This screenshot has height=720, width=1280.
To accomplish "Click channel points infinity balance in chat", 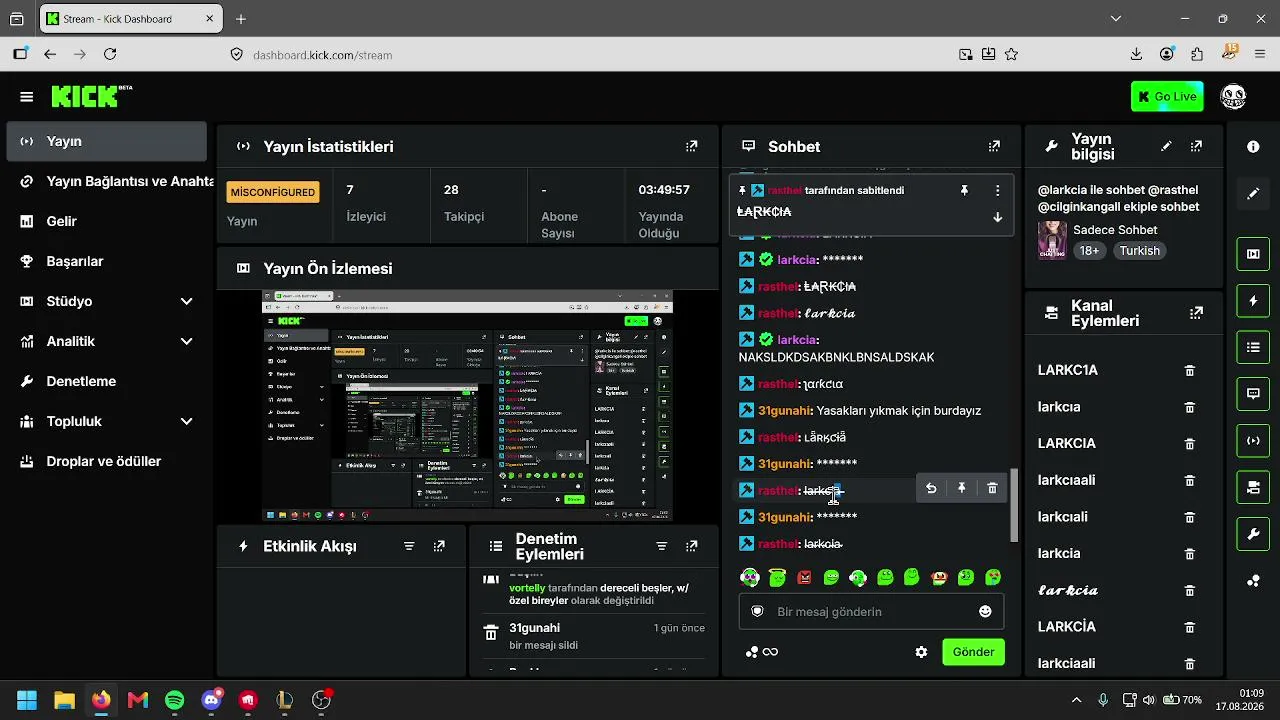I will point(762,652).
